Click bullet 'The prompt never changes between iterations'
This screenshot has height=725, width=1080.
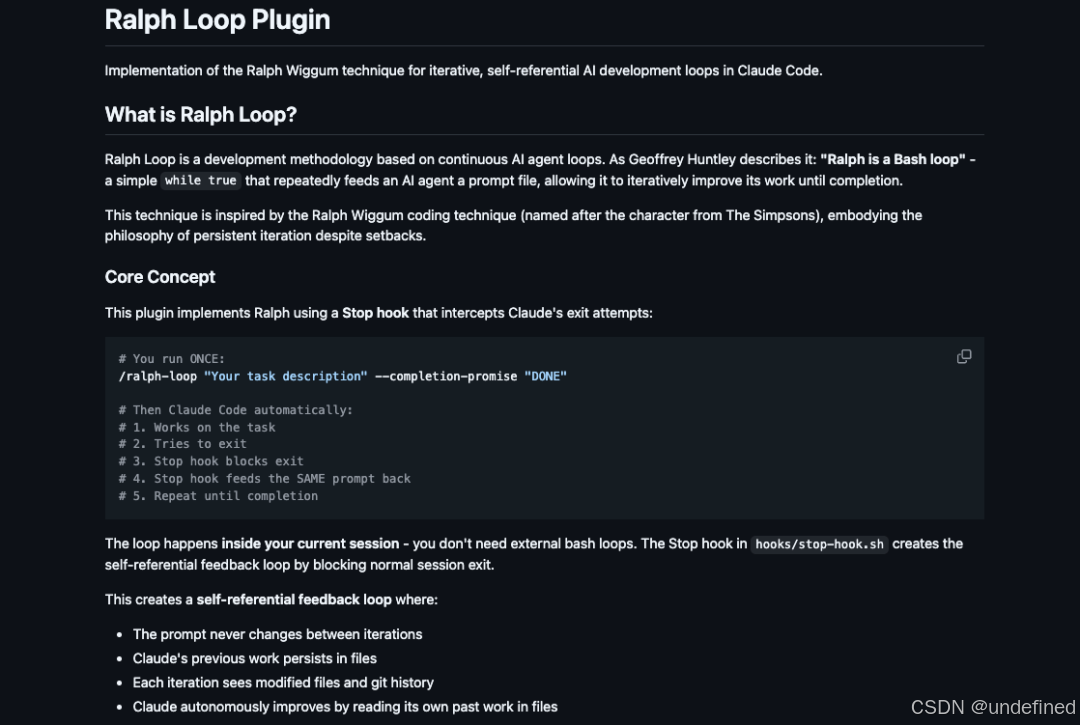coord(278,634)
